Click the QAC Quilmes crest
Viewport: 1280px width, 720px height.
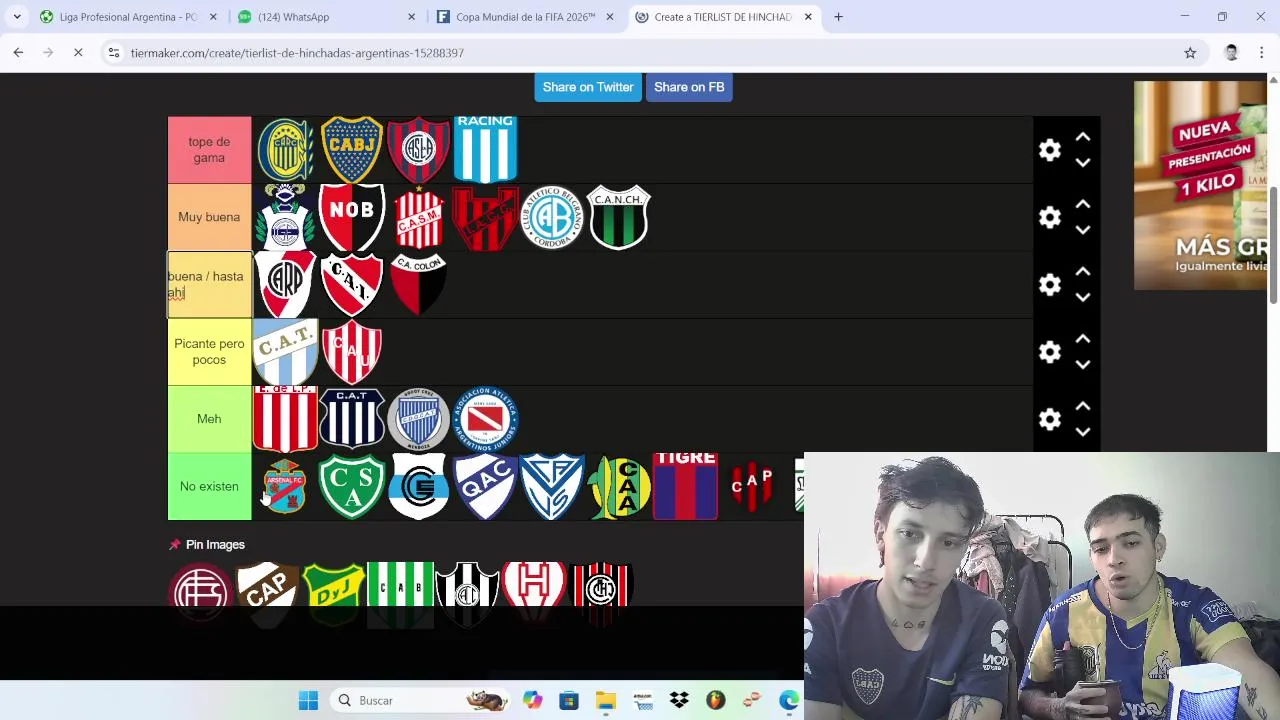tap(485, 486)
